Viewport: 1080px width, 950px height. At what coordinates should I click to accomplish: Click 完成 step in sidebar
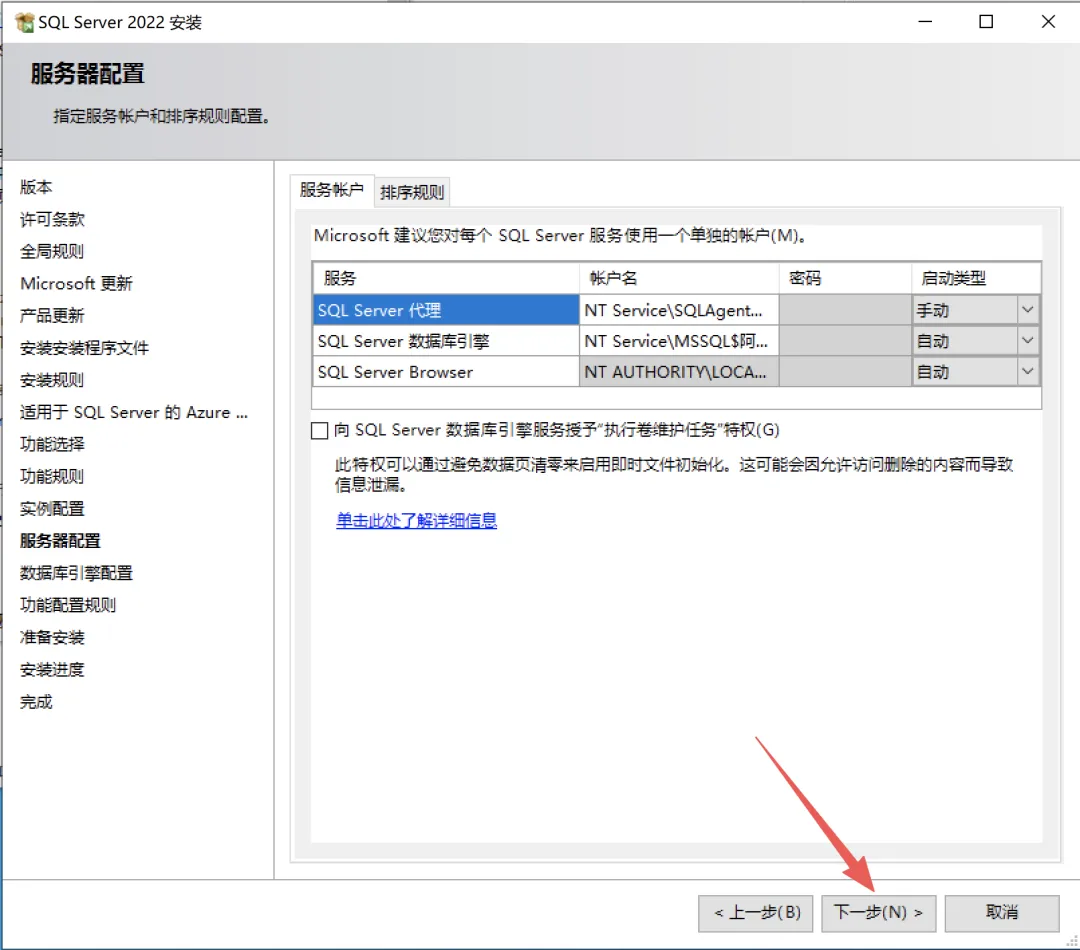click(36, 701)
